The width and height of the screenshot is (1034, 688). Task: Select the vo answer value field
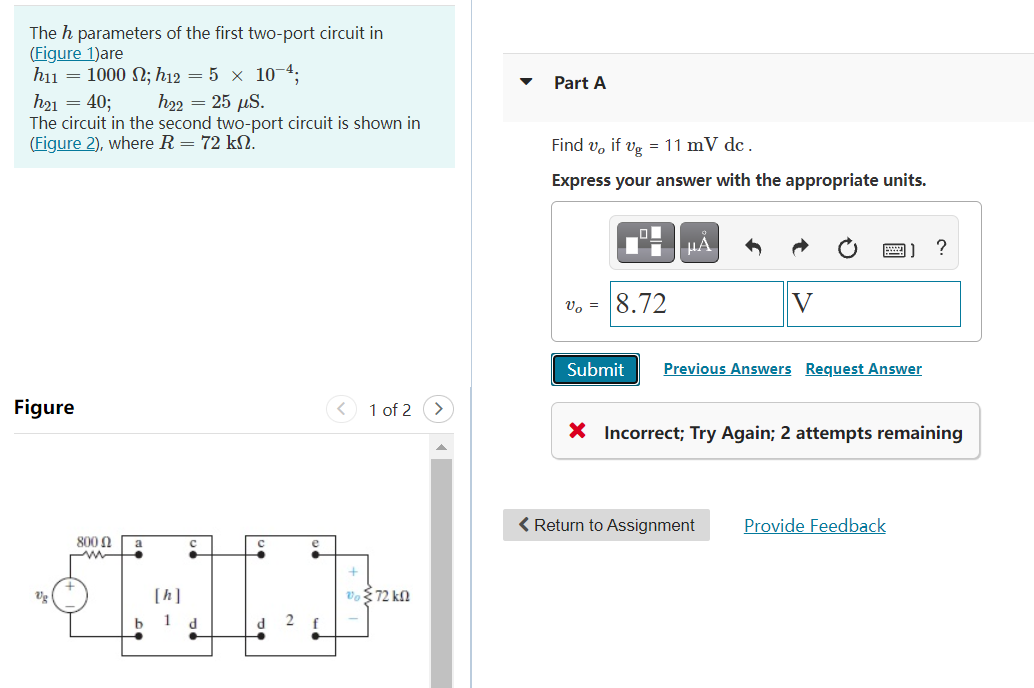click(696, 303)
